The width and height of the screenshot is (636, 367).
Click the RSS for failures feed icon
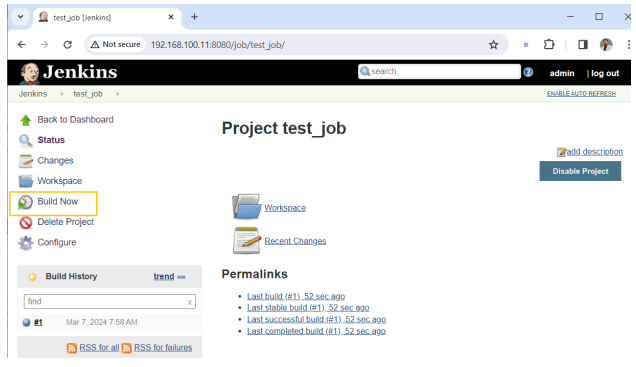pos(127,348)
